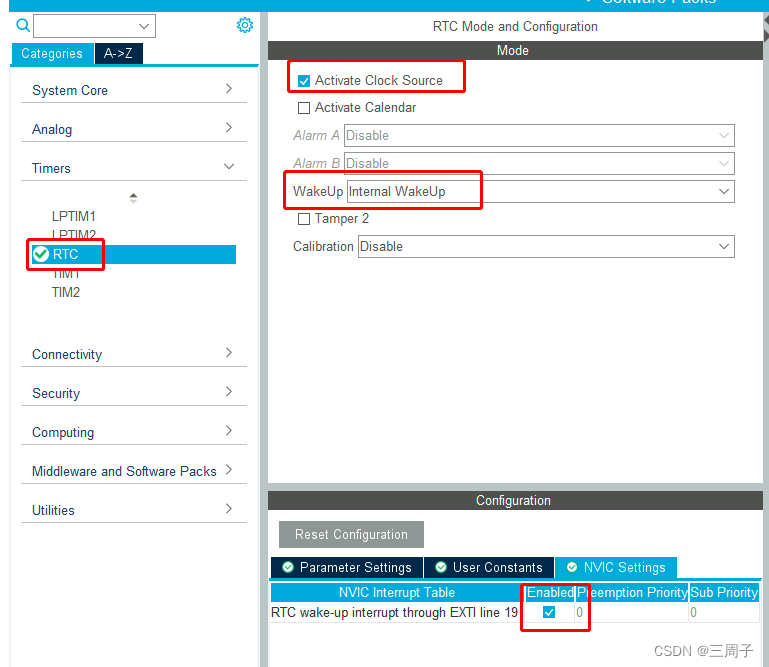Click User Constants green check icon
This screenshot has height=667, width=769.
pyautogui.click(x=441, y=567)
